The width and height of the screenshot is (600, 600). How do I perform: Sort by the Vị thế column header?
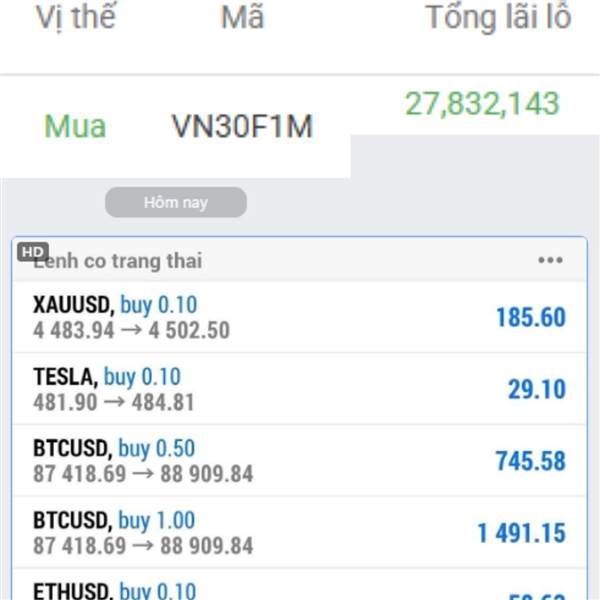[75, 18]
